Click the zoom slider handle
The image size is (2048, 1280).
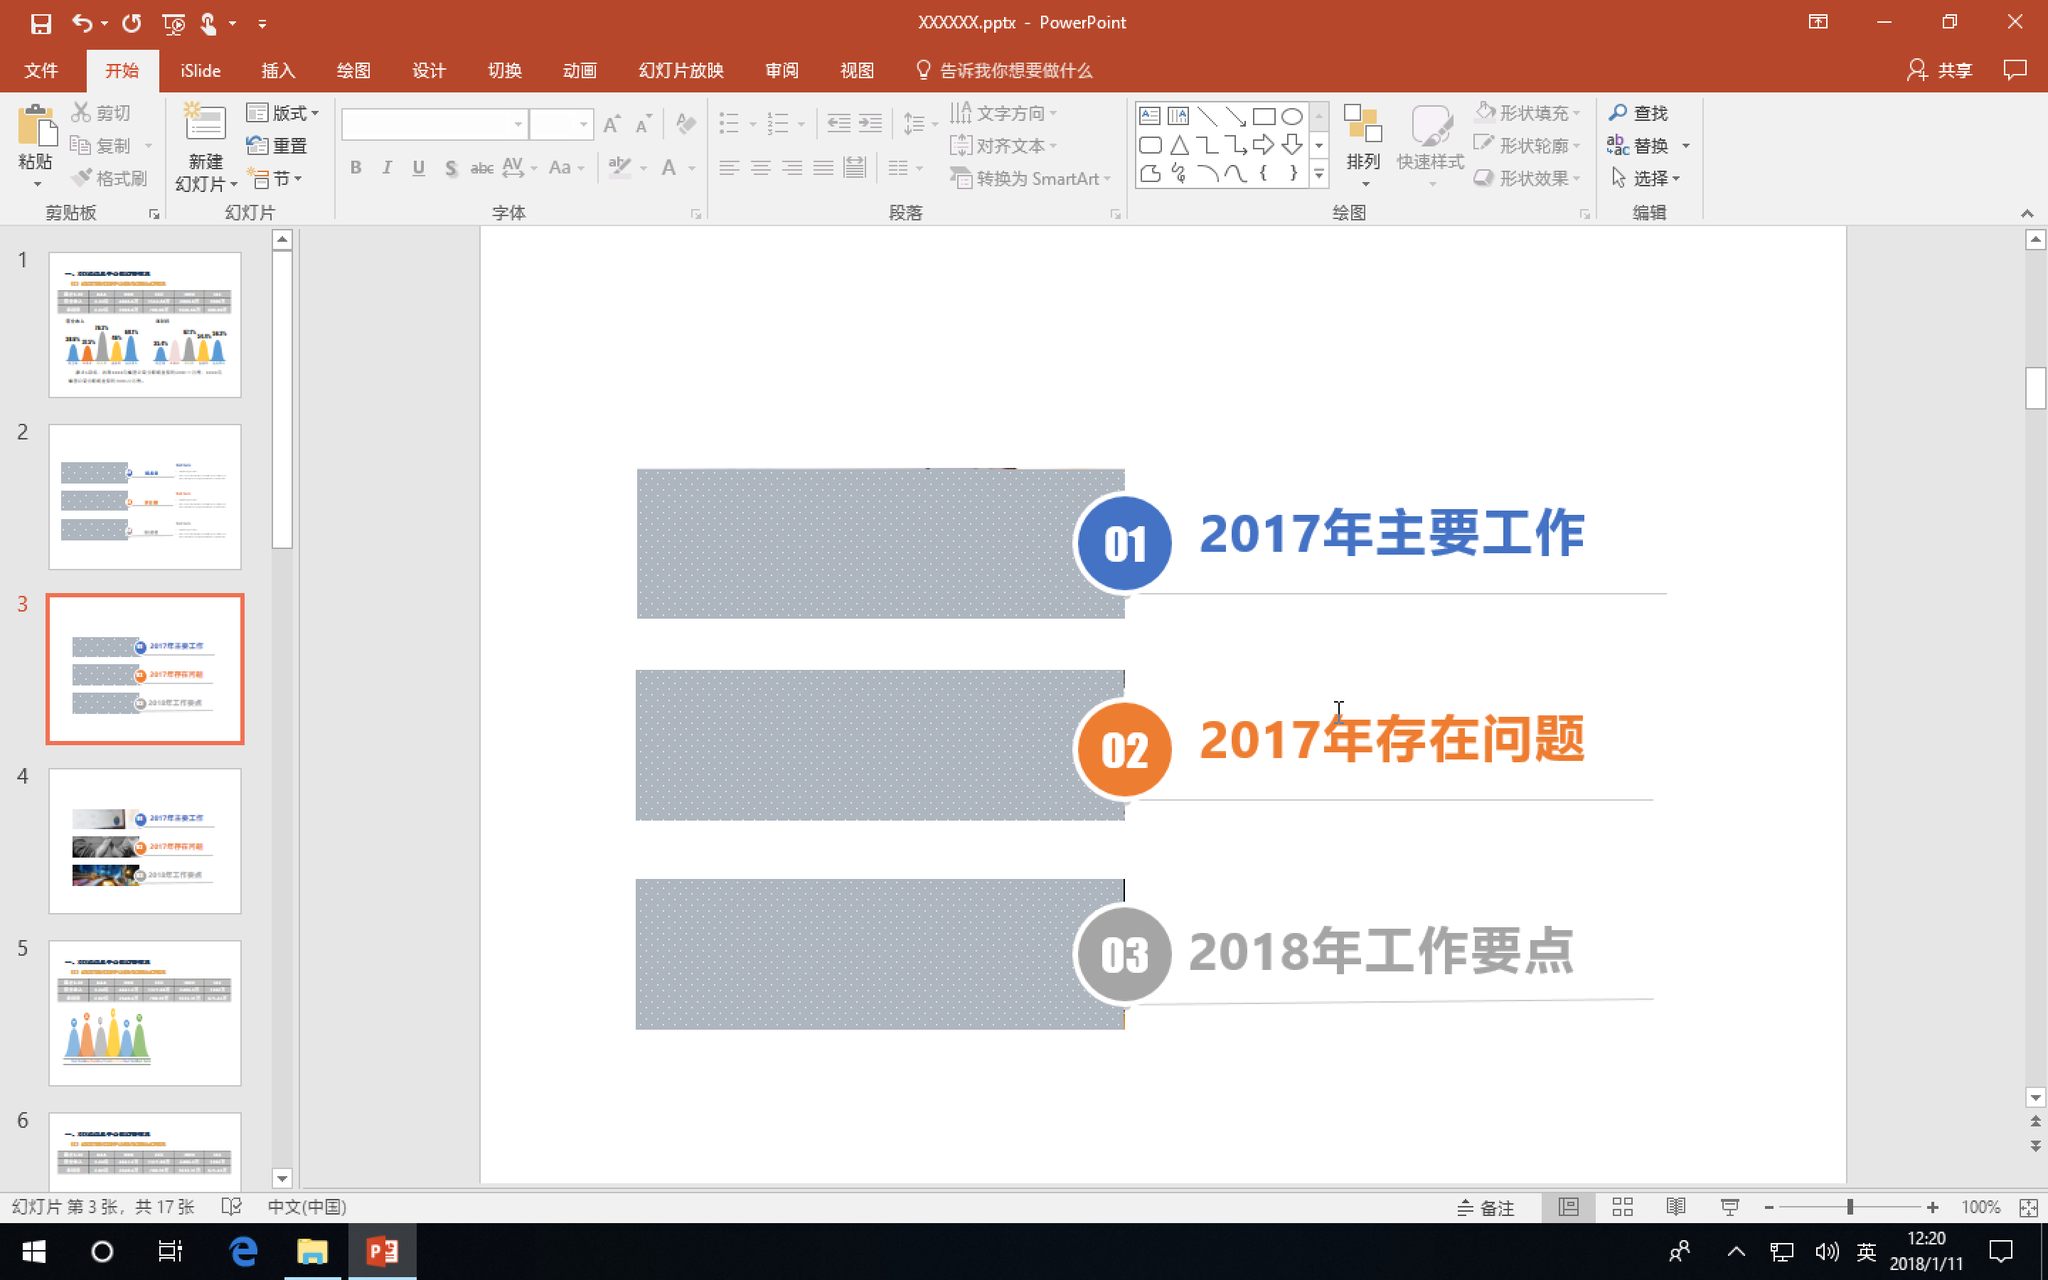(x=1850, y=1207)
